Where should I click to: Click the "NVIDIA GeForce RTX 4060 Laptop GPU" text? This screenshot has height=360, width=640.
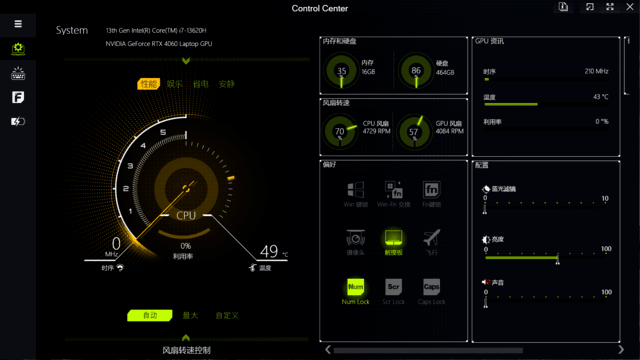[x=159, y=44]
